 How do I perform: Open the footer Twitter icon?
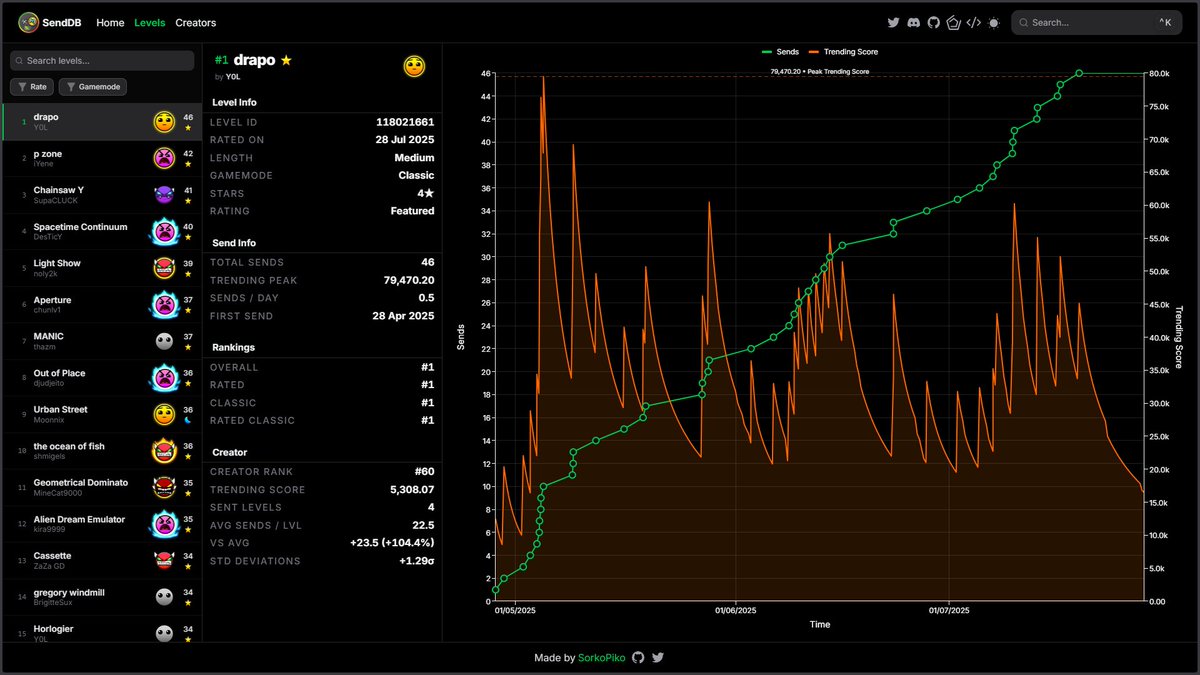point(658,658)
